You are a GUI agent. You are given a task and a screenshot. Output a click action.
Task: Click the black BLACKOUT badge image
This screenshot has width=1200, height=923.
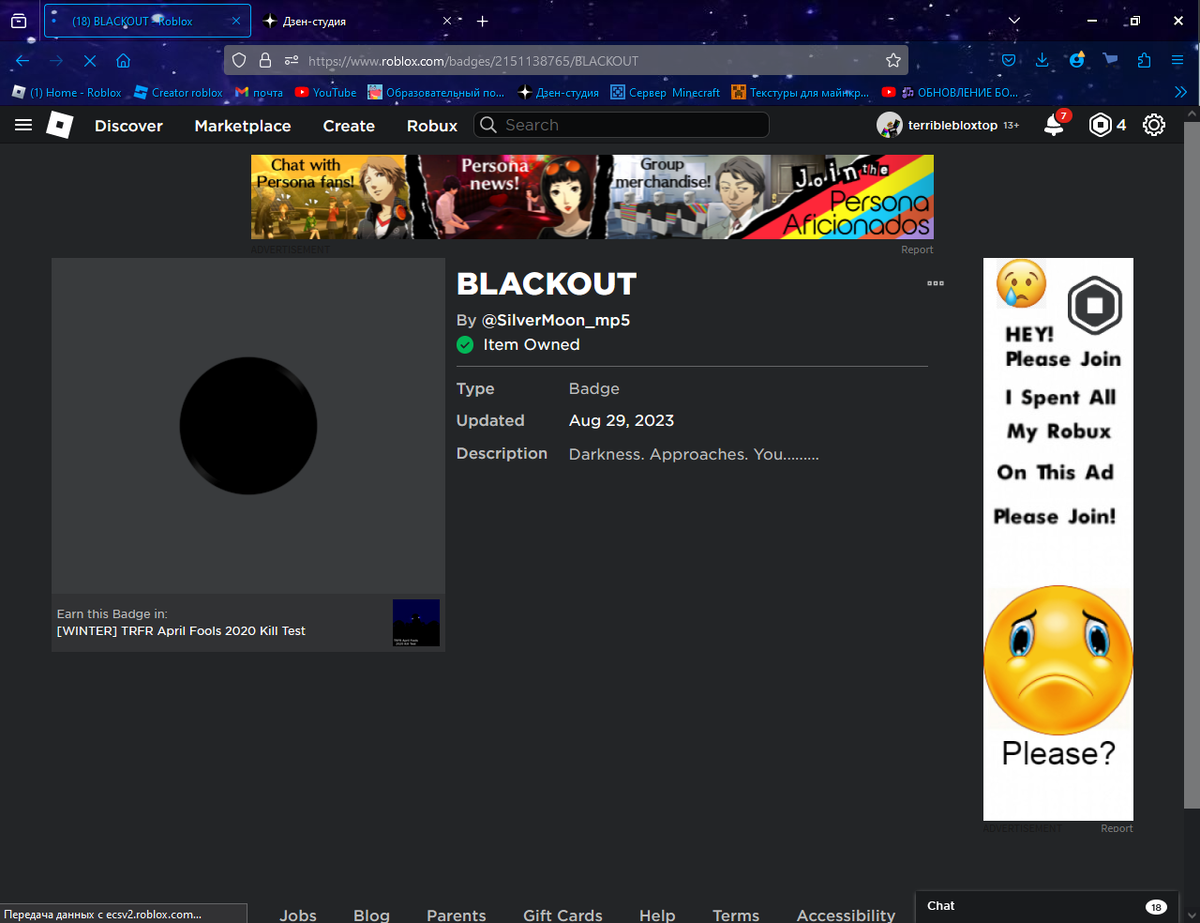click(248, 425)
